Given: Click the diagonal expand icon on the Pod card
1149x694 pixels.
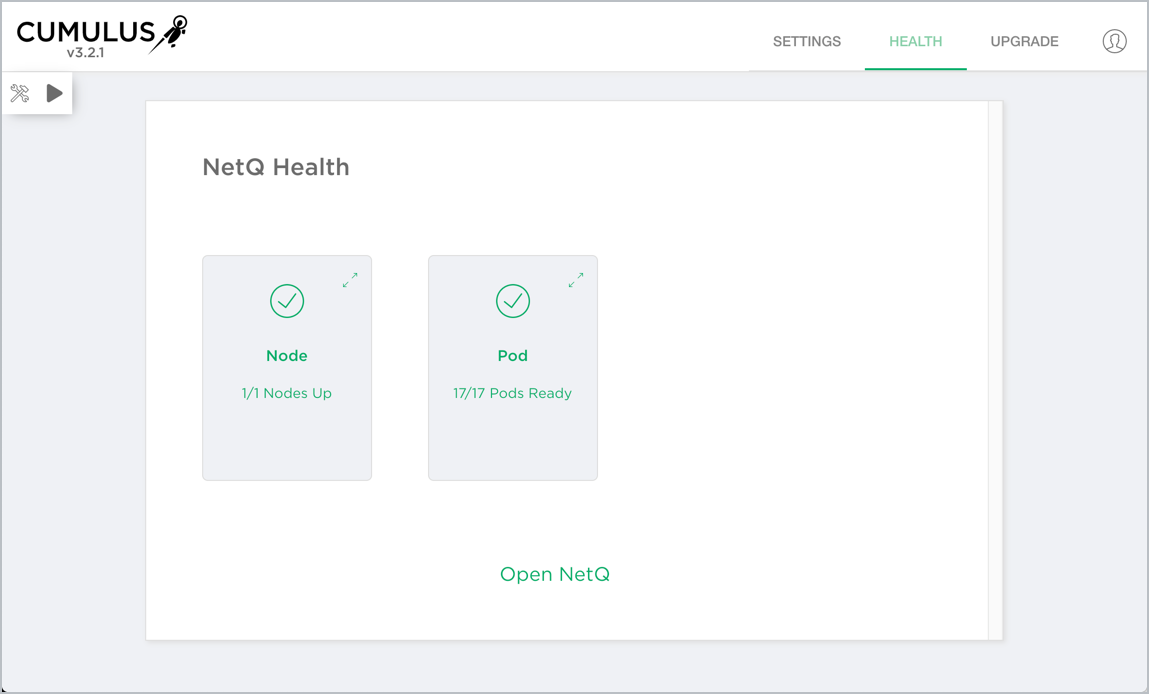Looking at the screenshot, I should [x=576, y=280].
